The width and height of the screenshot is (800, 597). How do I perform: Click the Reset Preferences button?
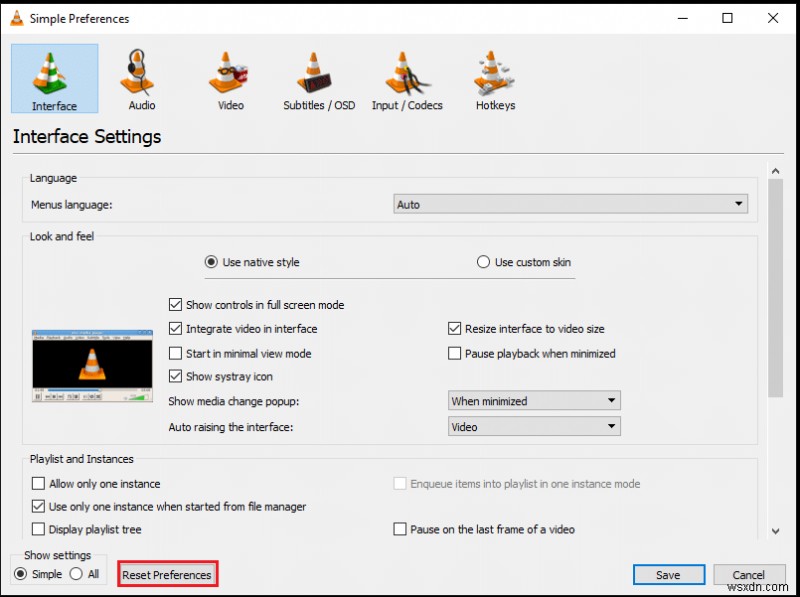pos(167,573)
